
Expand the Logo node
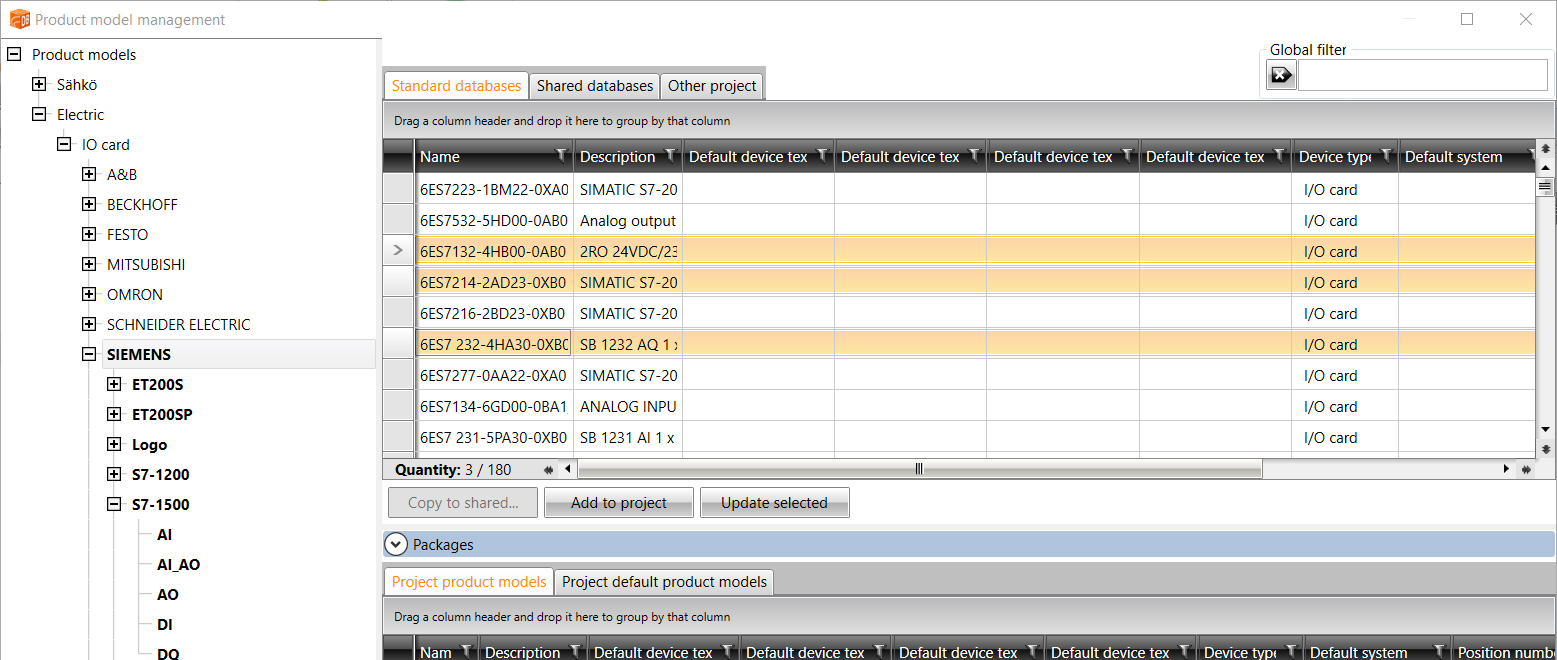click(114, 444)
